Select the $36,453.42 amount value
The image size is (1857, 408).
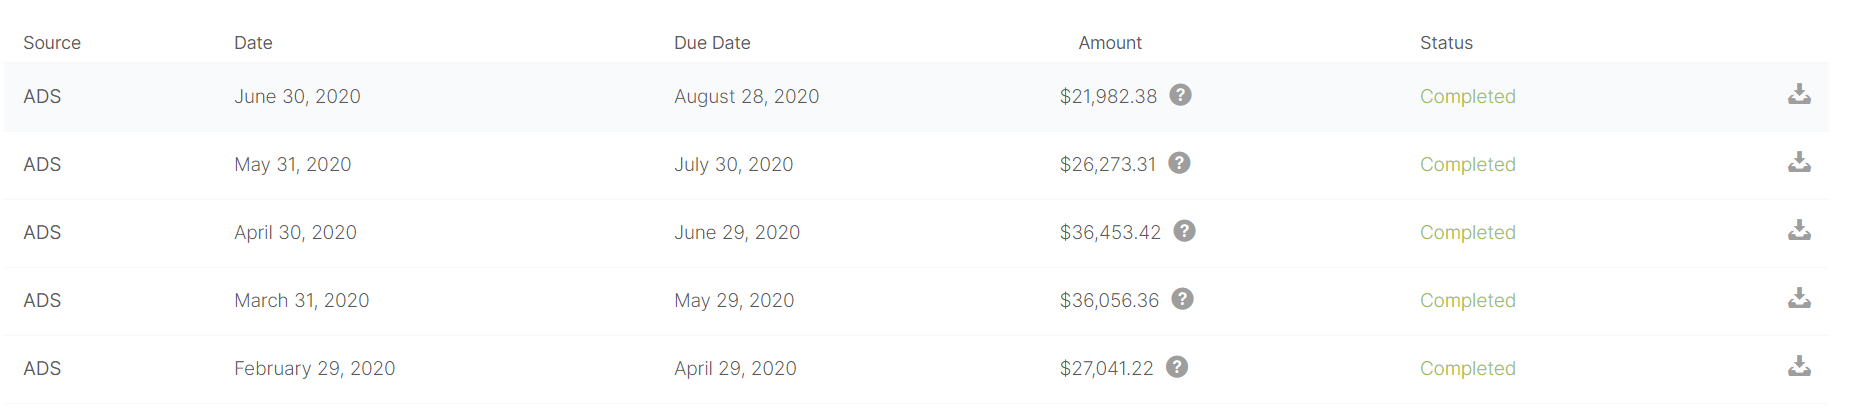pos(1110,233)
